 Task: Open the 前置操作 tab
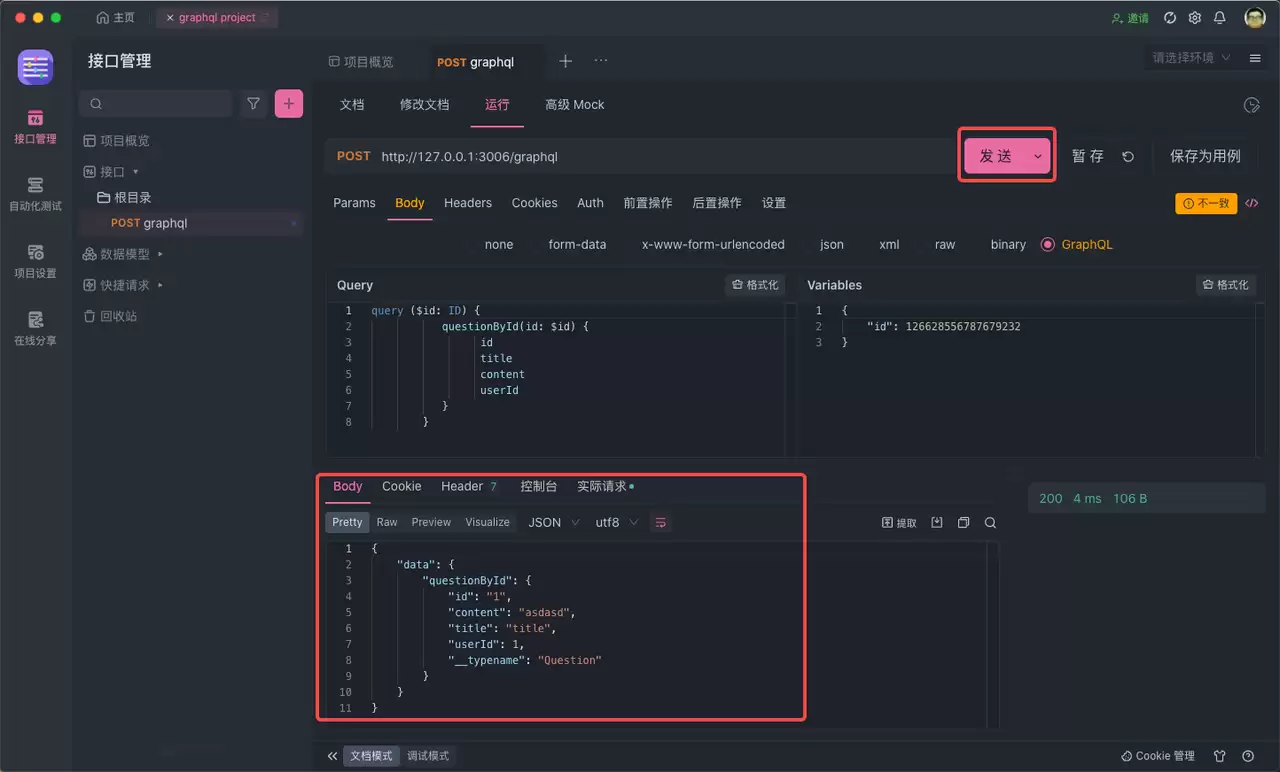(x=648, y=202)
